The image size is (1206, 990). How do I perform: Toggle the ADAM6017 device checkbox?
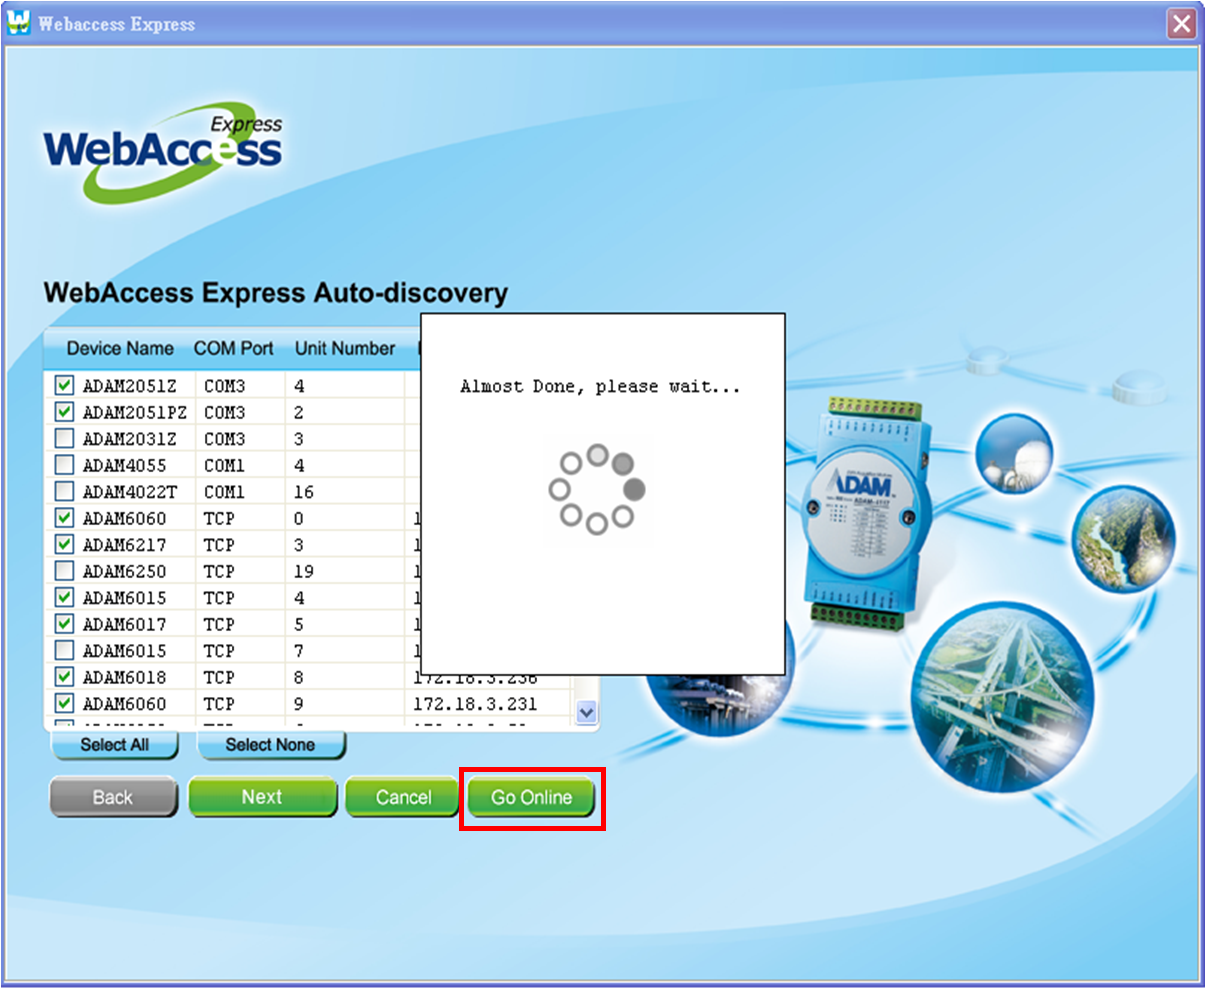pos(64,624)
